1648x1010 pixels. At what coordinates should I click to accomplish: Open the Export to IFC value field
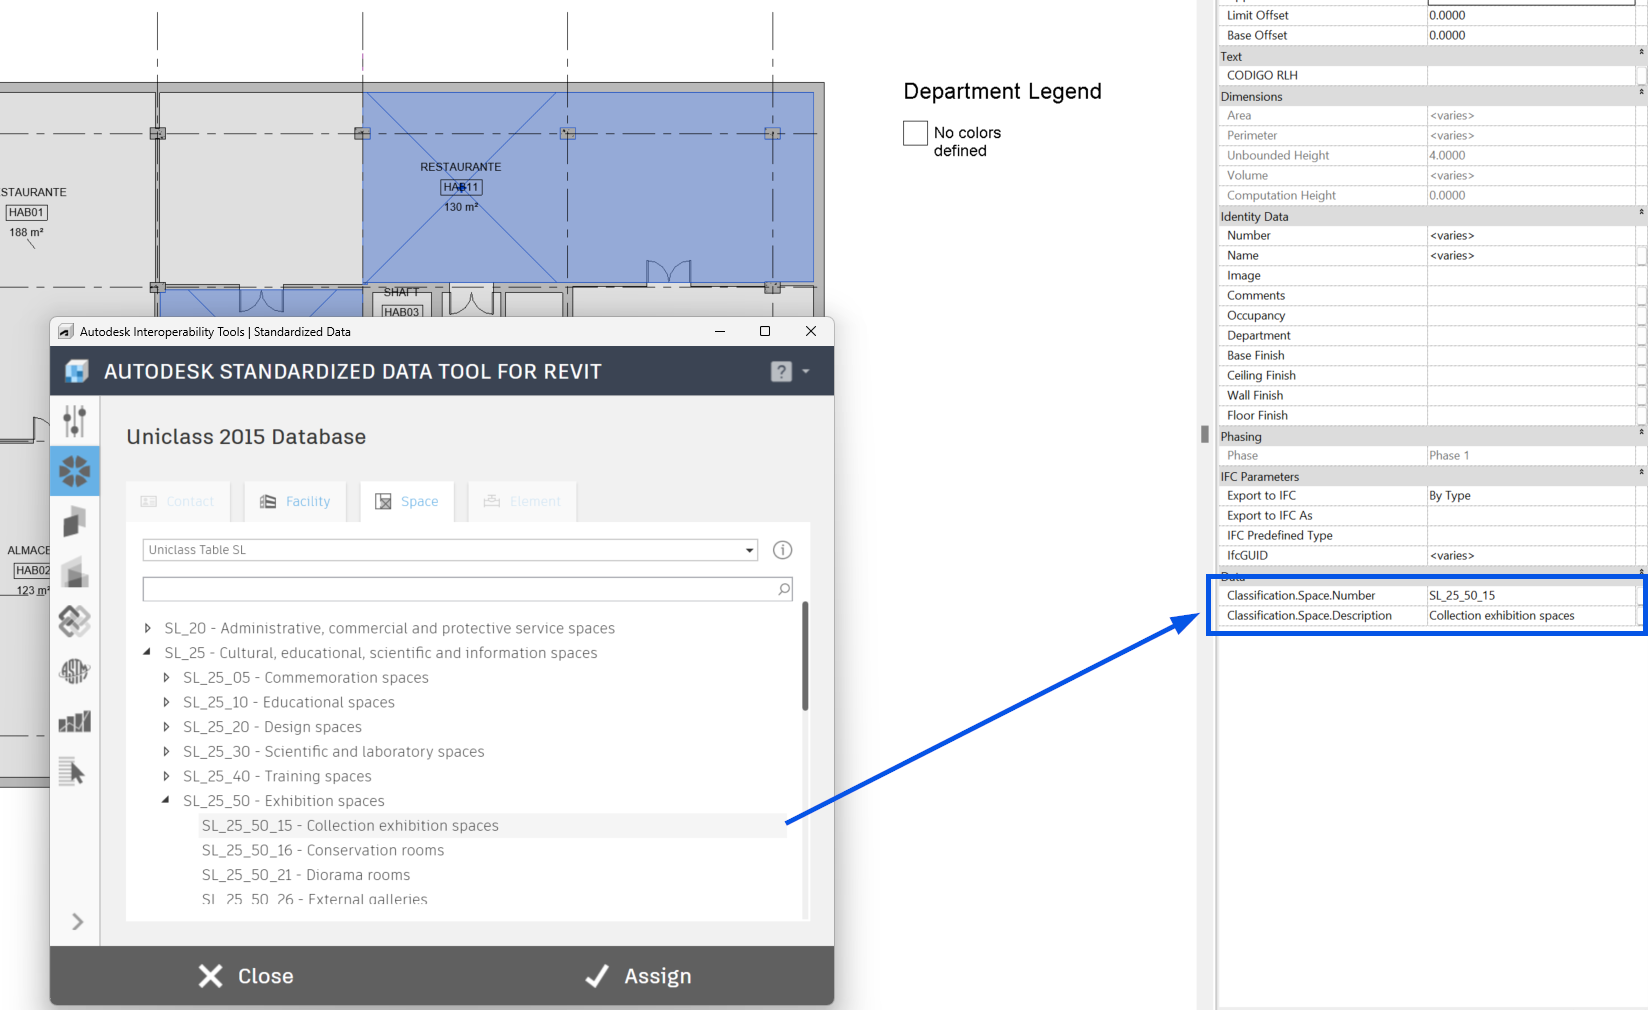[x=1531, y=495]
